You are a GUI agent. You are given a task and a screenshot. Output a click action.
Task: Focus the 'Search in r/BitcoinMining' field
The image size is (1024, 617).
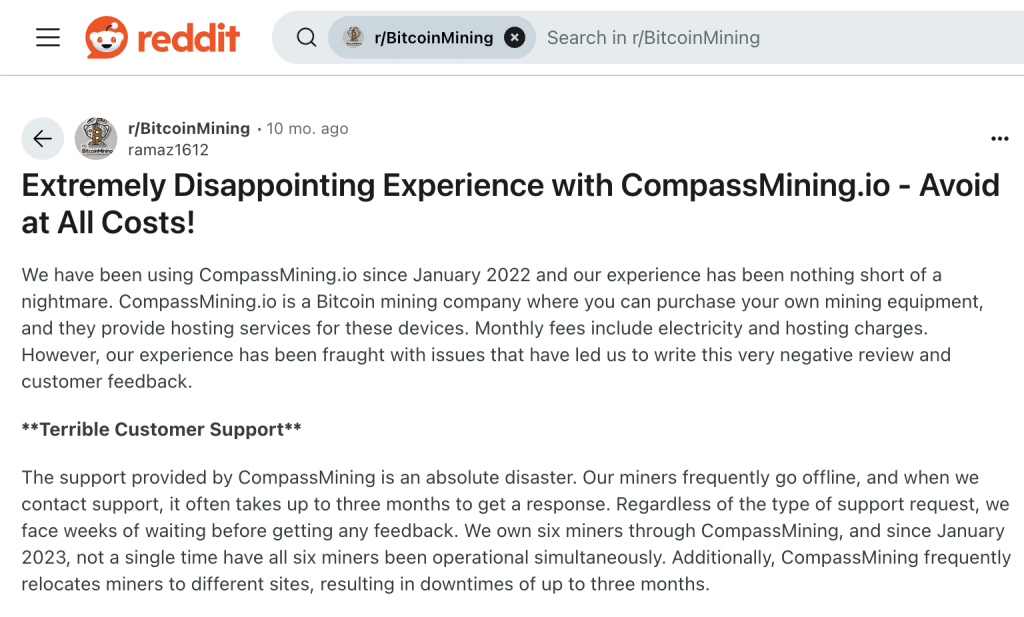[760, 38]
